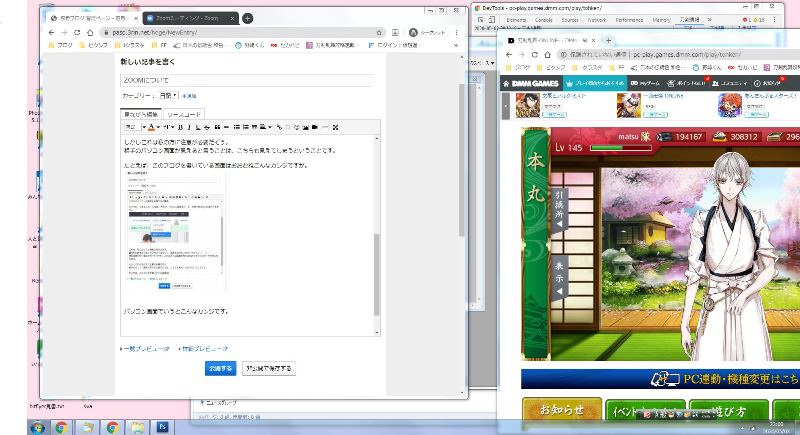Open a new tab in blog window
Screen dimensions: 800x435
point(247,18)
